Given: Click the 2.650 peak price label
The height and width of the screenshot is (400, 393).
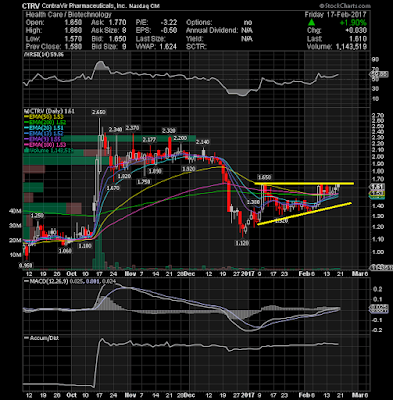Looking at the screenshot, I should (99, 112).
